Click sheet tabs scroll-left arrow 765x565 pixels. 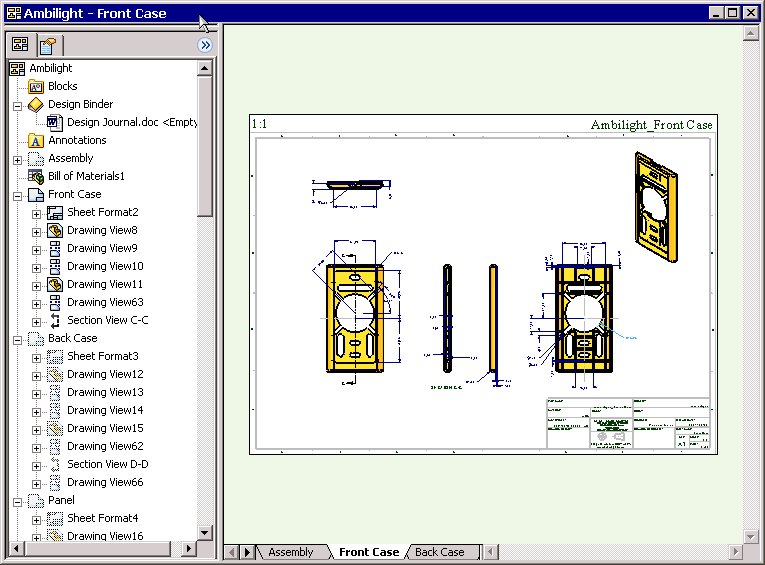[x=231, y=552]
